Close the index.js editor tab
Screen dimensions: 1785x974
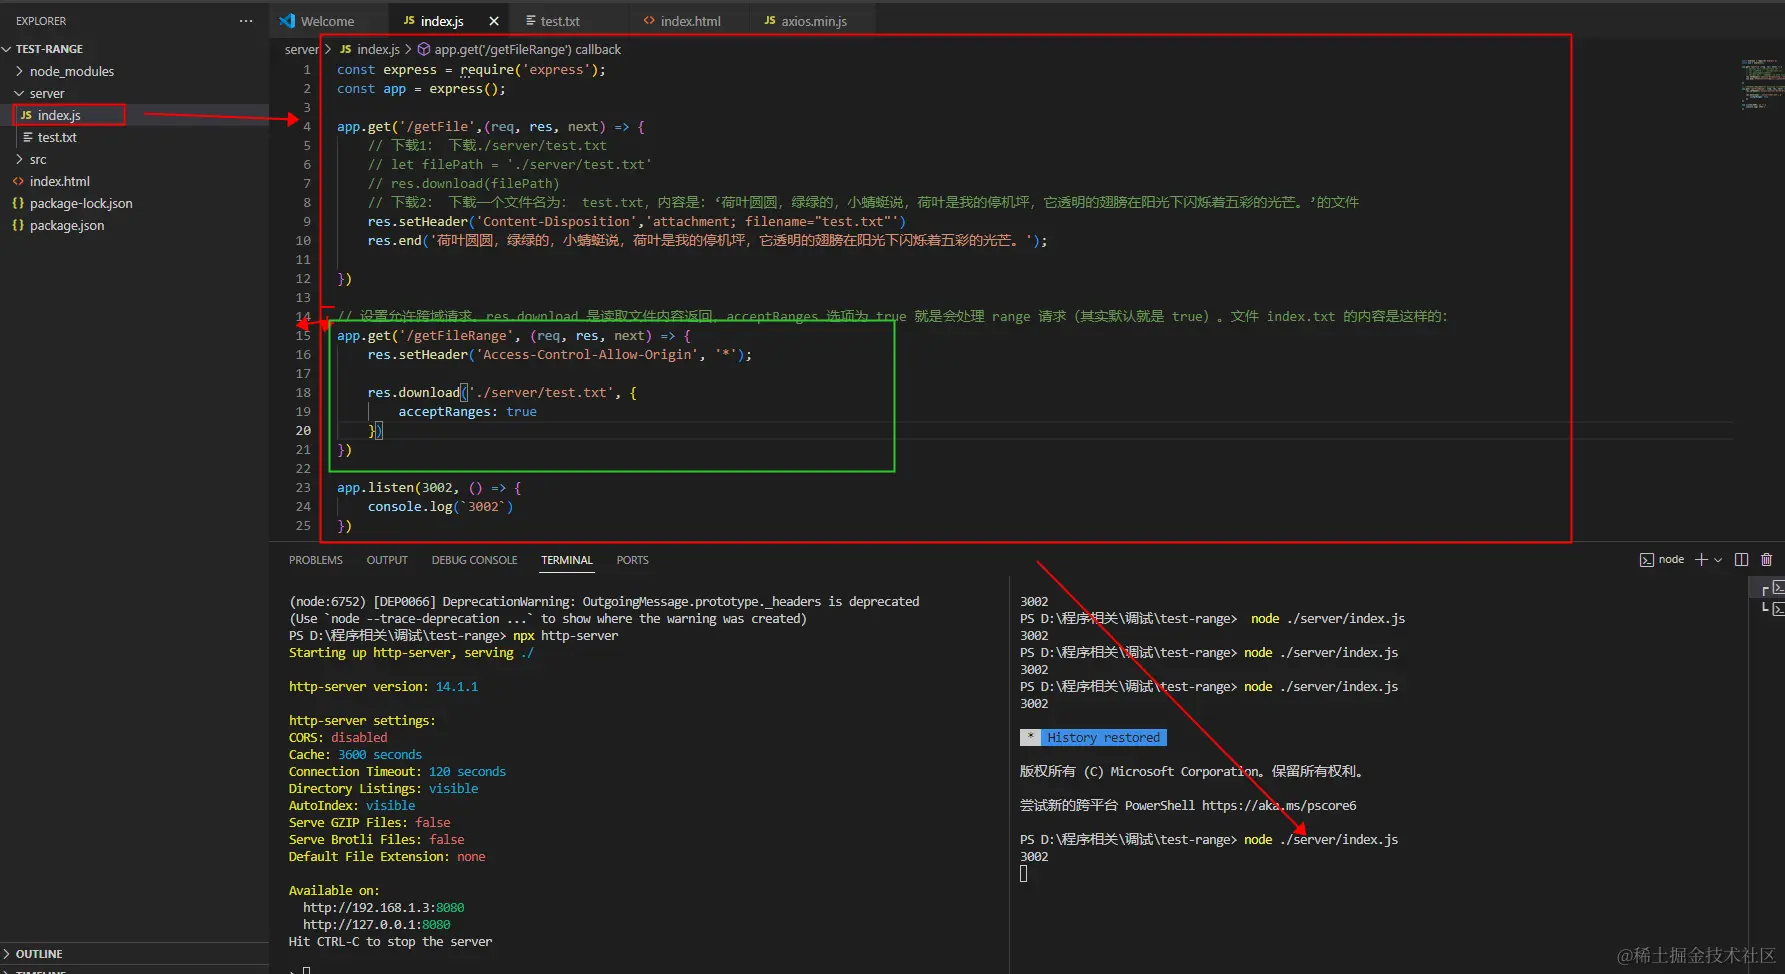494,21
